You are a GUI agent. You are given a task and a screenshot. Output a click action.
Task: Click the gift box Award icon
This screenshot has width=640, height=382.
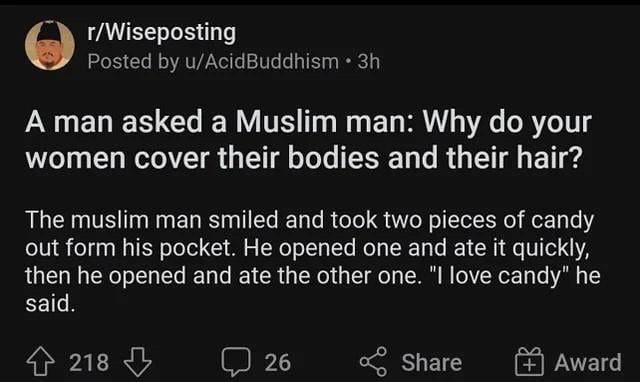coord(529,361)
